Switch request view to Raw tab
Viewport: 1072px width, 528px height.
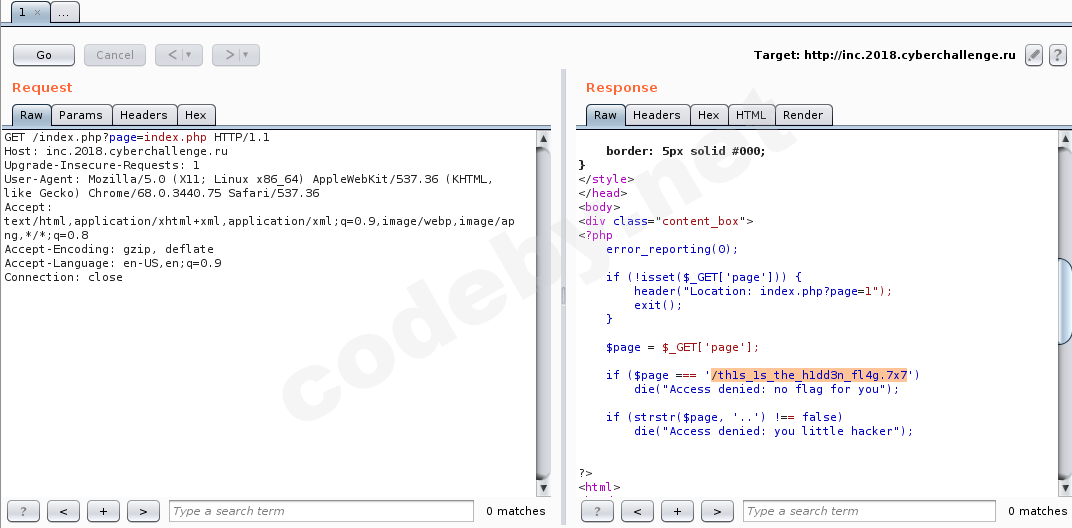pos(31,115)
